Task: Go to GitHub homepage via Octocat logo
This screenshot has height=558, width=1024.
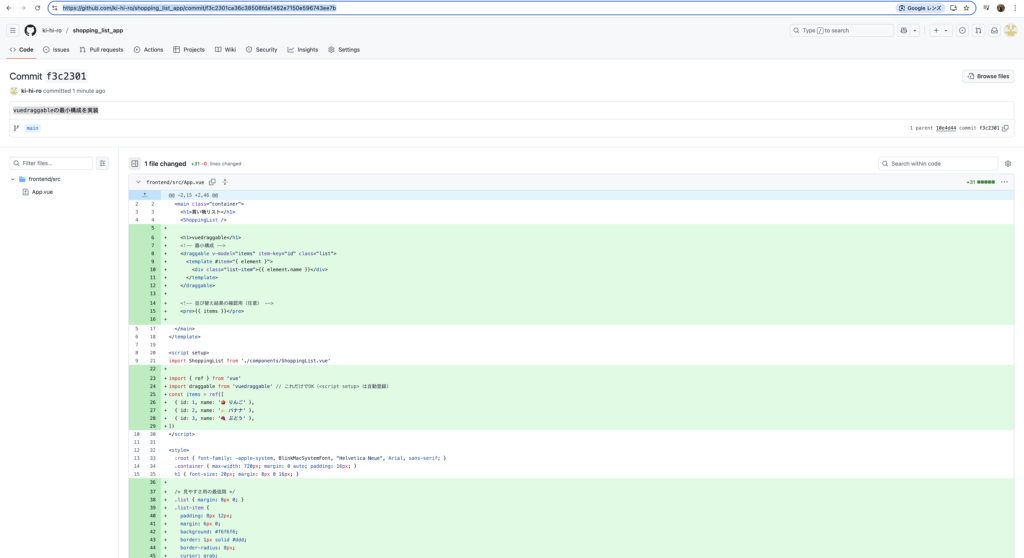Action: tap(30, 30)
